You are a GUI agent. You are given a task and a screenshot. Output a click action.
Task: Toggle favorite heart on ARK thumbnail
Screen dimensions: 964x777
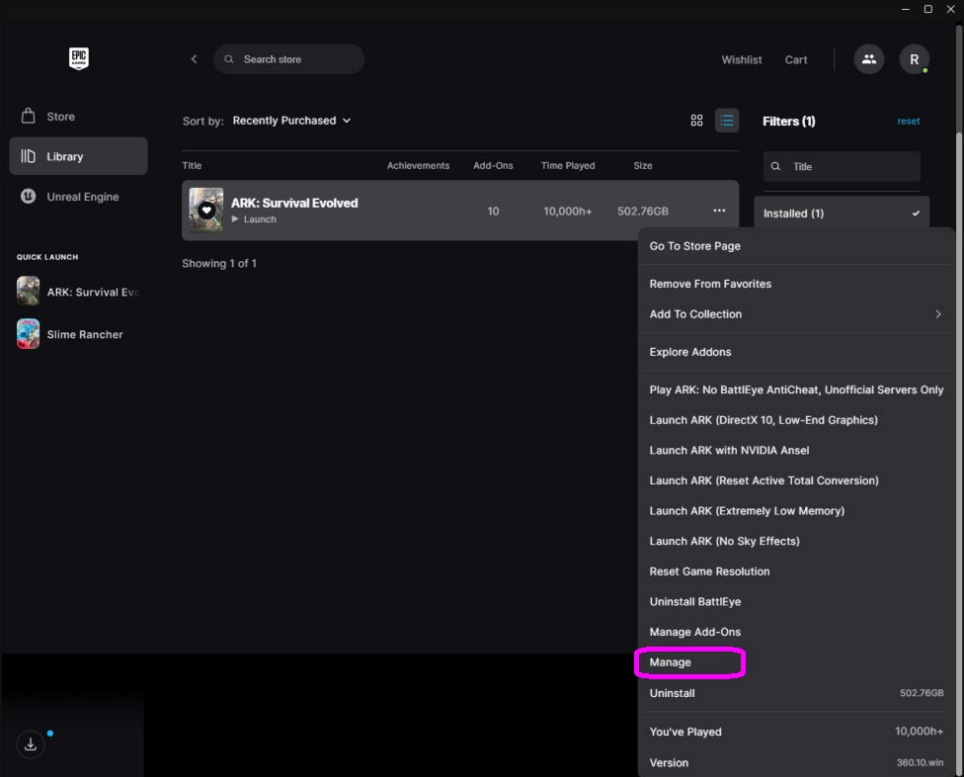tap(207, 210)
